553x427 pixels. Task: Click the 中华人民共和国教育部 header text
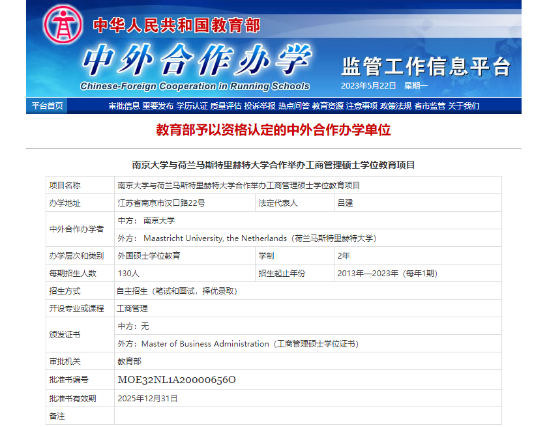(x=176, y=25)
